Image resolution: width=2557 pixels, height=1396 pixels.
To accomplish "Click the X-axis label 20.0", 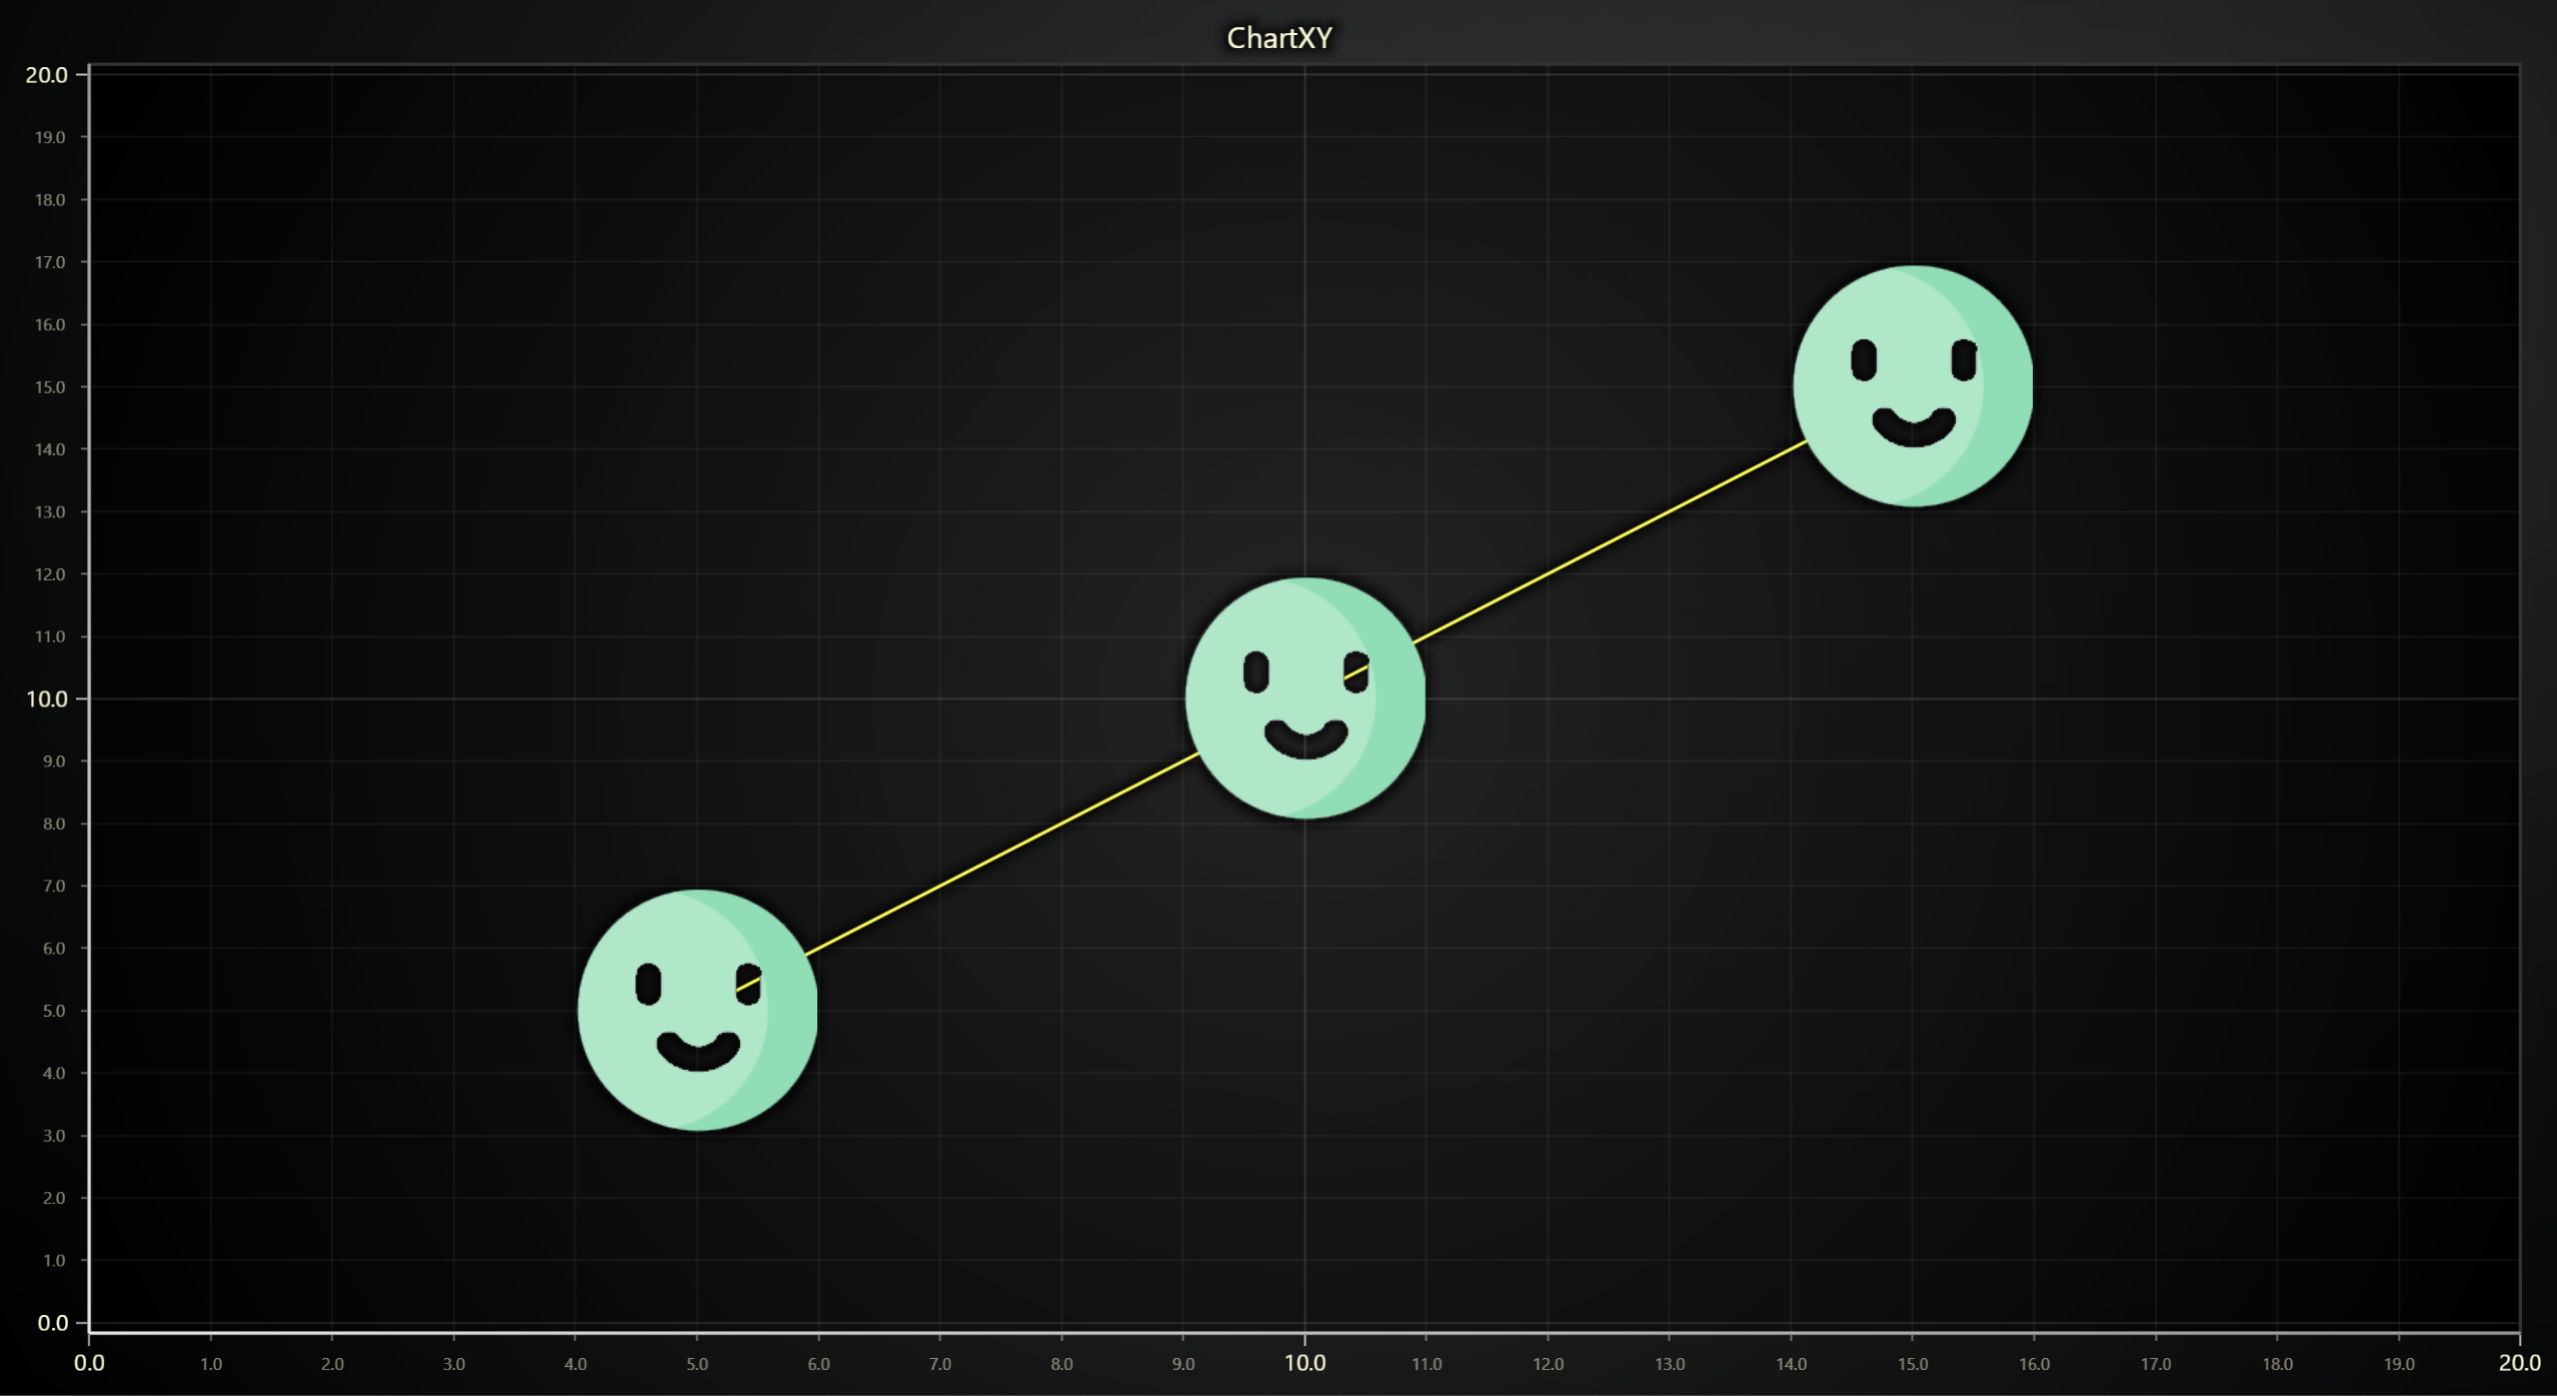I will pos(2519,1362).
